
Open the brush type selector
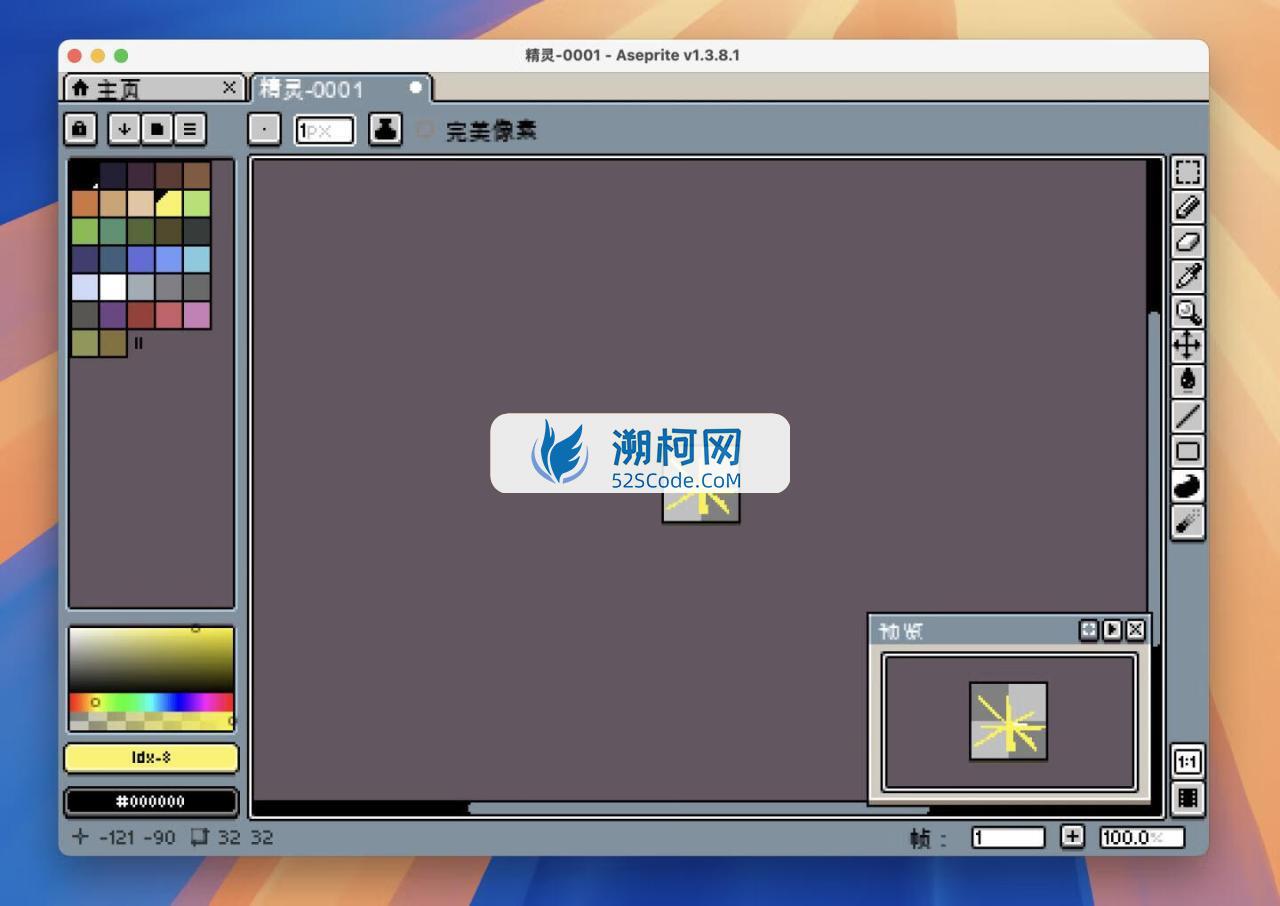click(x=264, y=130)
